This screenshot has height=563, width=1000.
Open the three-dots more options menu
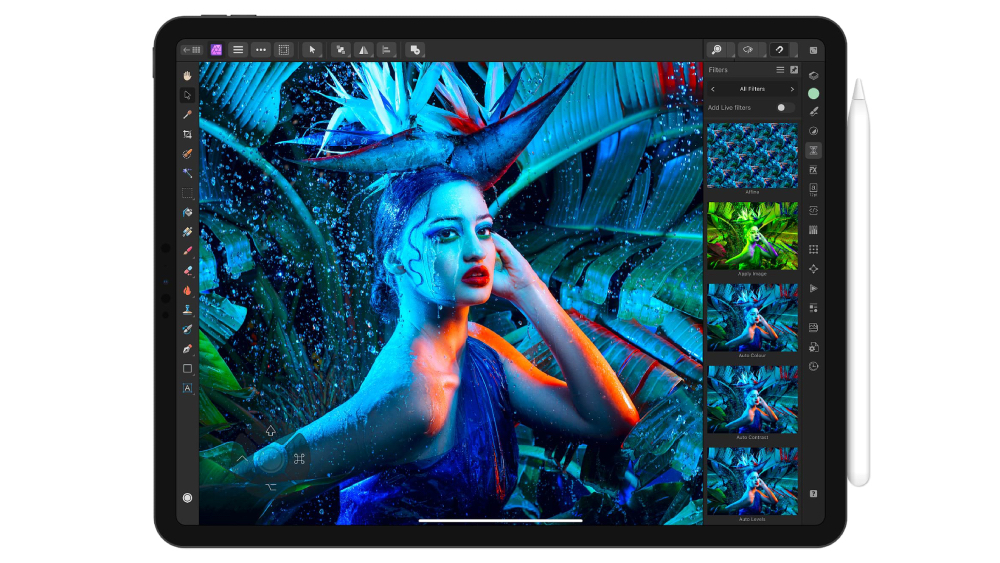(260, 49)
